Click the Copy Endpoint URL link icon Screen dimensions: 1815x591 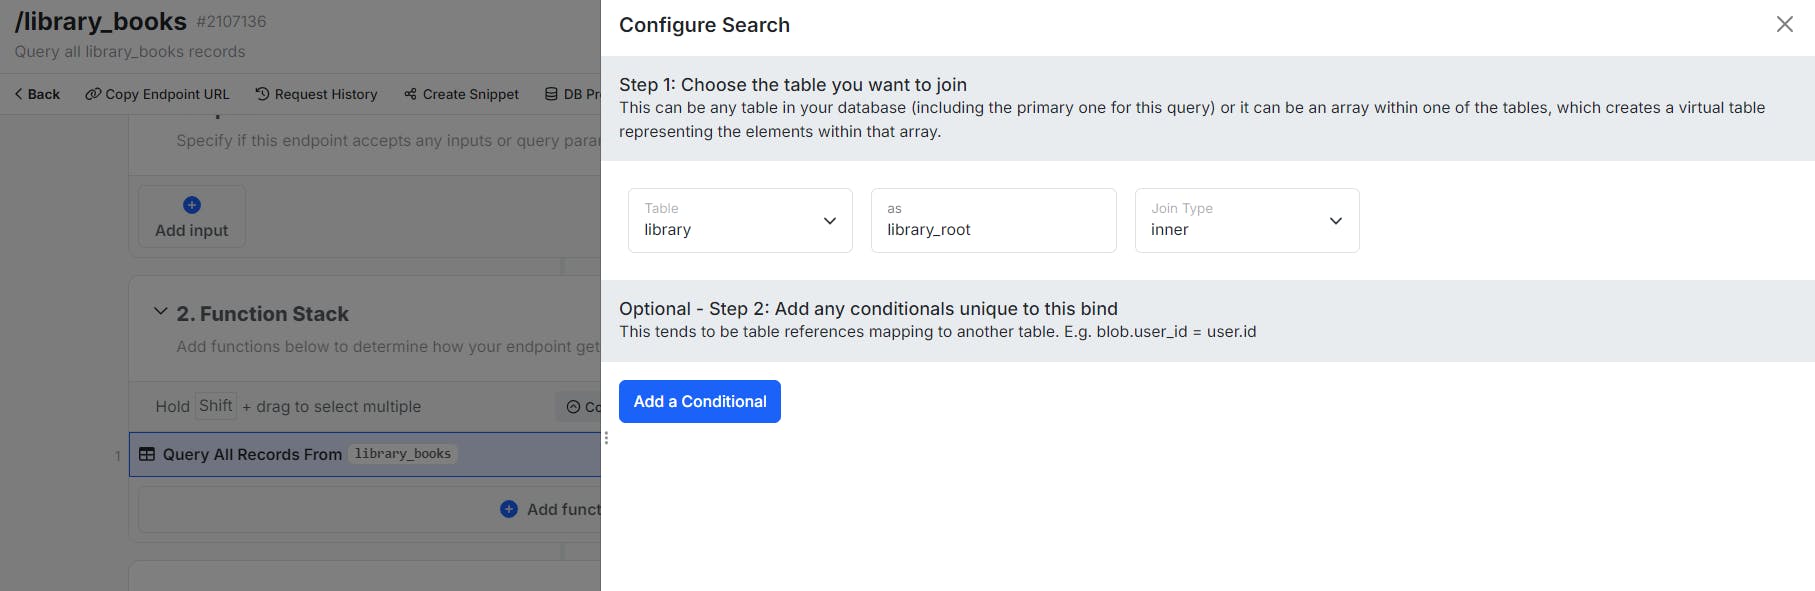(x=93, y=94)
